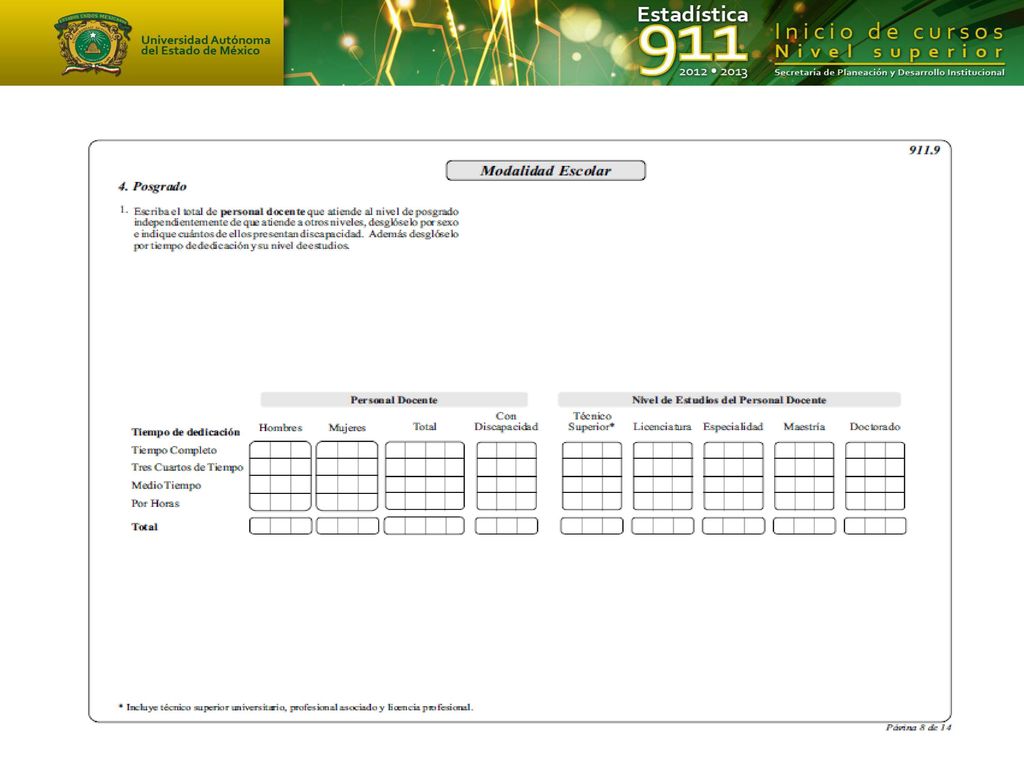Click the Mujeres field in Total row
1024x768 pixels.
pyautogui.click(x=347, y=526)
